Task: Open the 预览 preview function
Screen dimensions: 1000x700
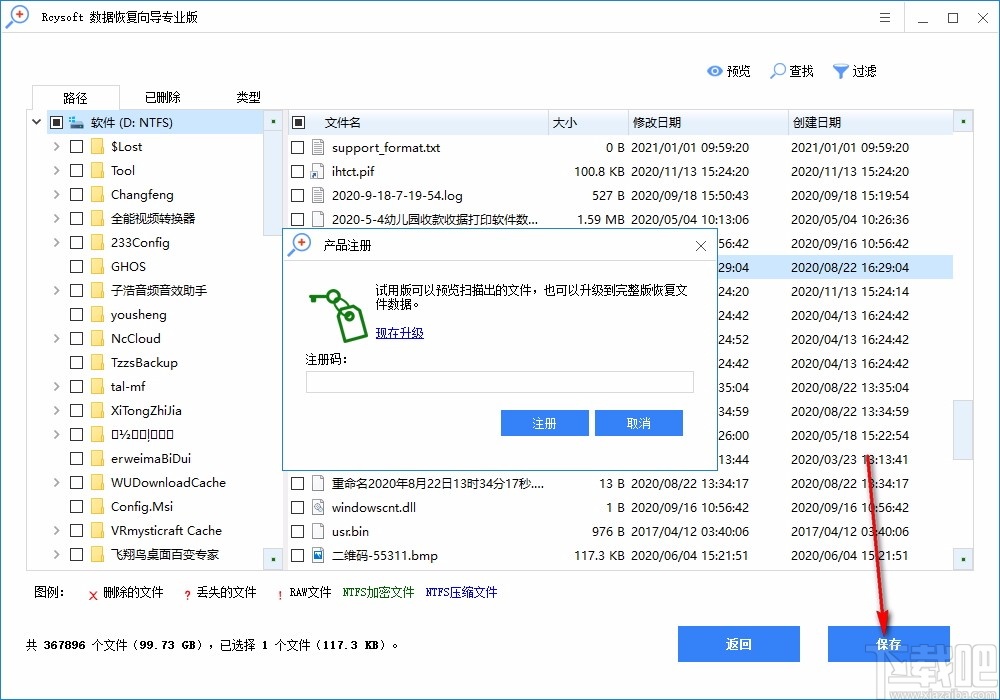Action: tap(729, 70)
